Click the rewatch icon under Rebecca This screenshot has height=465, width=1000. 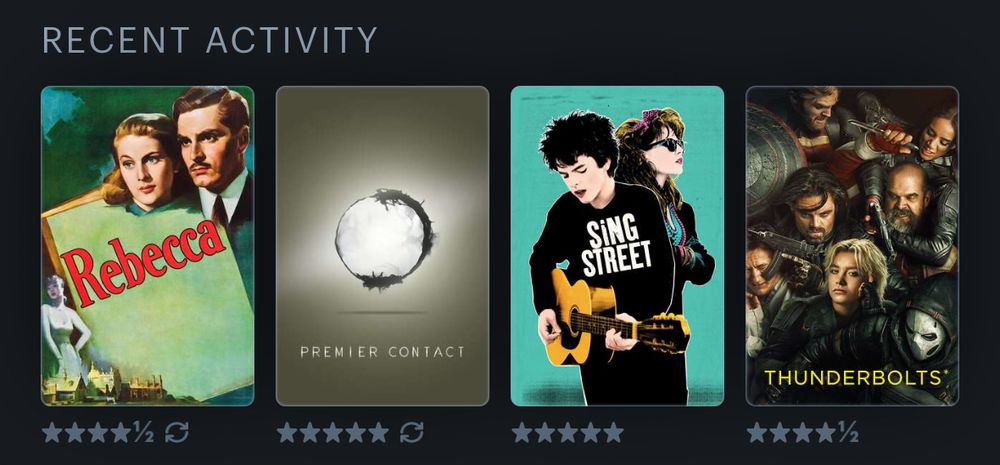pyautogui.click(x=177, y=432)
